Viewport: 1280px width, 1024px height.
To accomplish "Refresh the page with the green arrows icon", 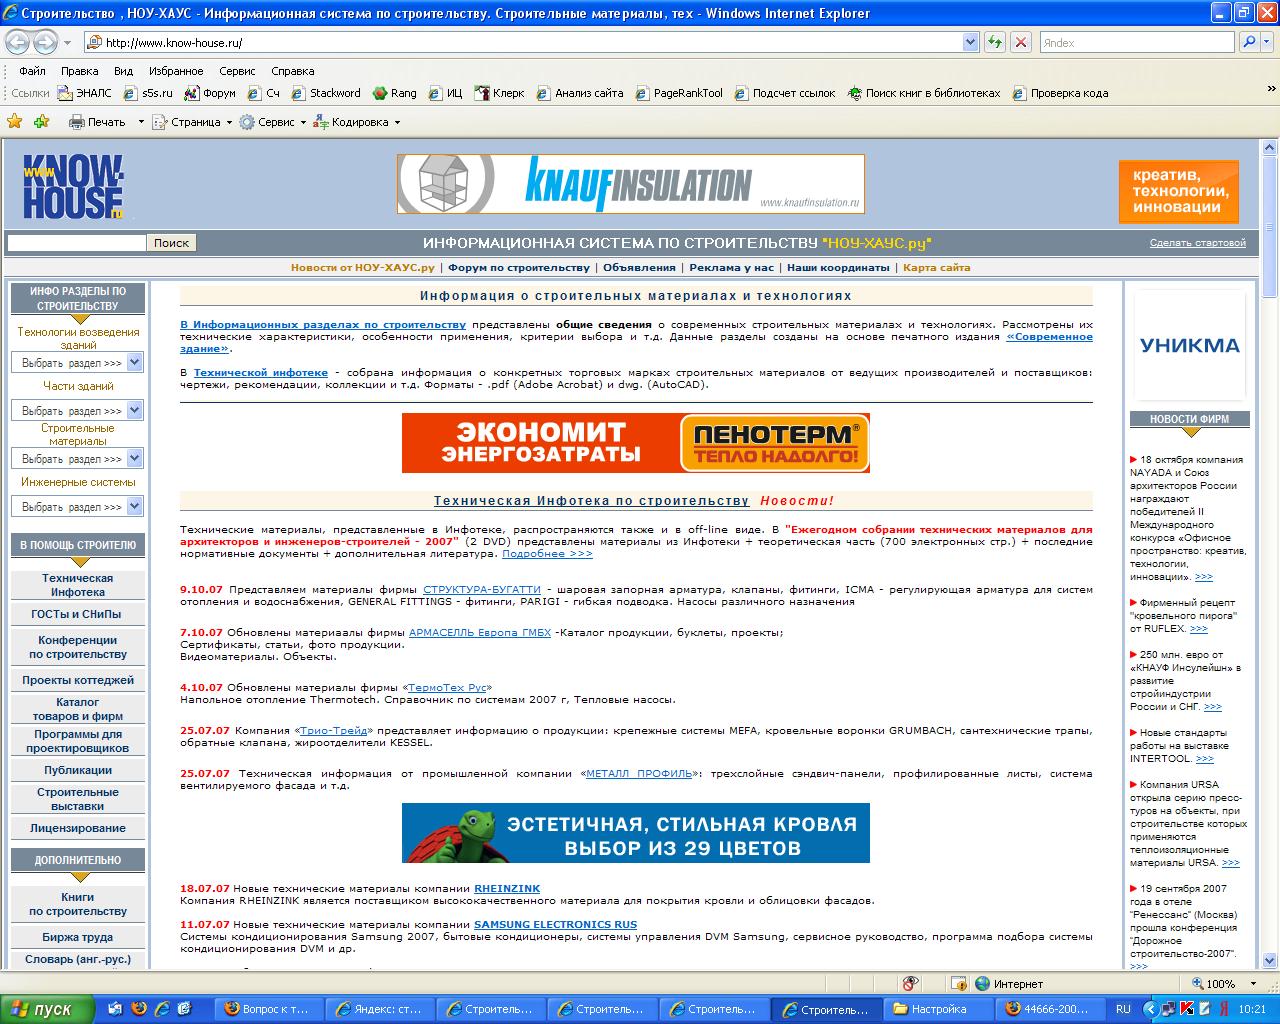I will click(994, 42).
